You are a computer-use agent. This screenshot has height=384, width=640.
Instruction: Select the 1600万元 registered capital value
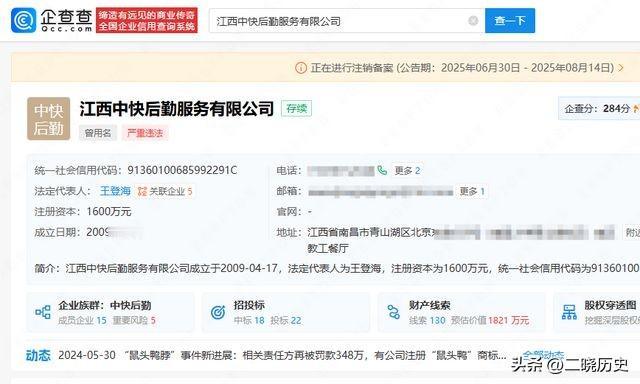tap(109, 211)
